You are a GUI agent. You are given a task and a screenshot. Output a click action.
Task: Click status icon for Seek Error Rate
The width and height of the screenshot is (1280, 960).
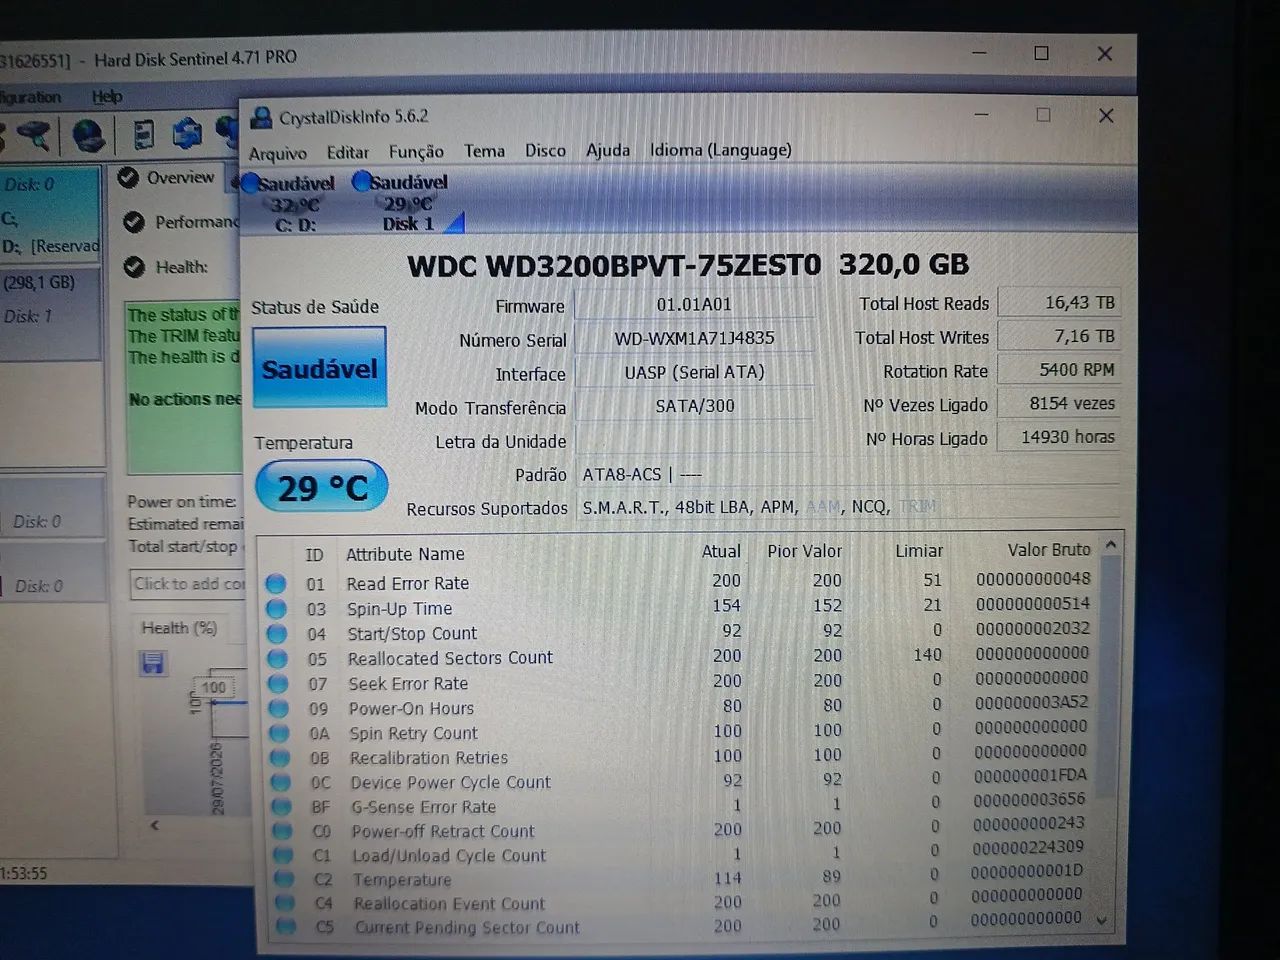tap(278, 684)
